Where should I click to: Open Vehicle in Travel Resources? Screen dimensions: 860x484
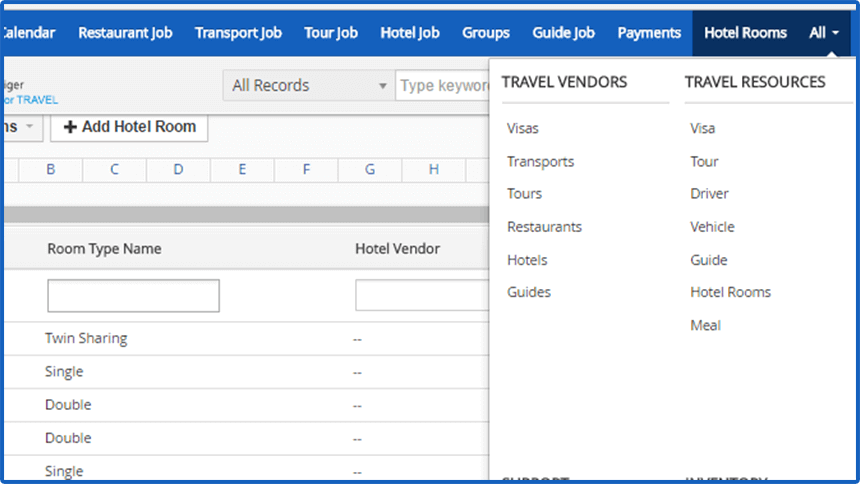tap(712, 227)
